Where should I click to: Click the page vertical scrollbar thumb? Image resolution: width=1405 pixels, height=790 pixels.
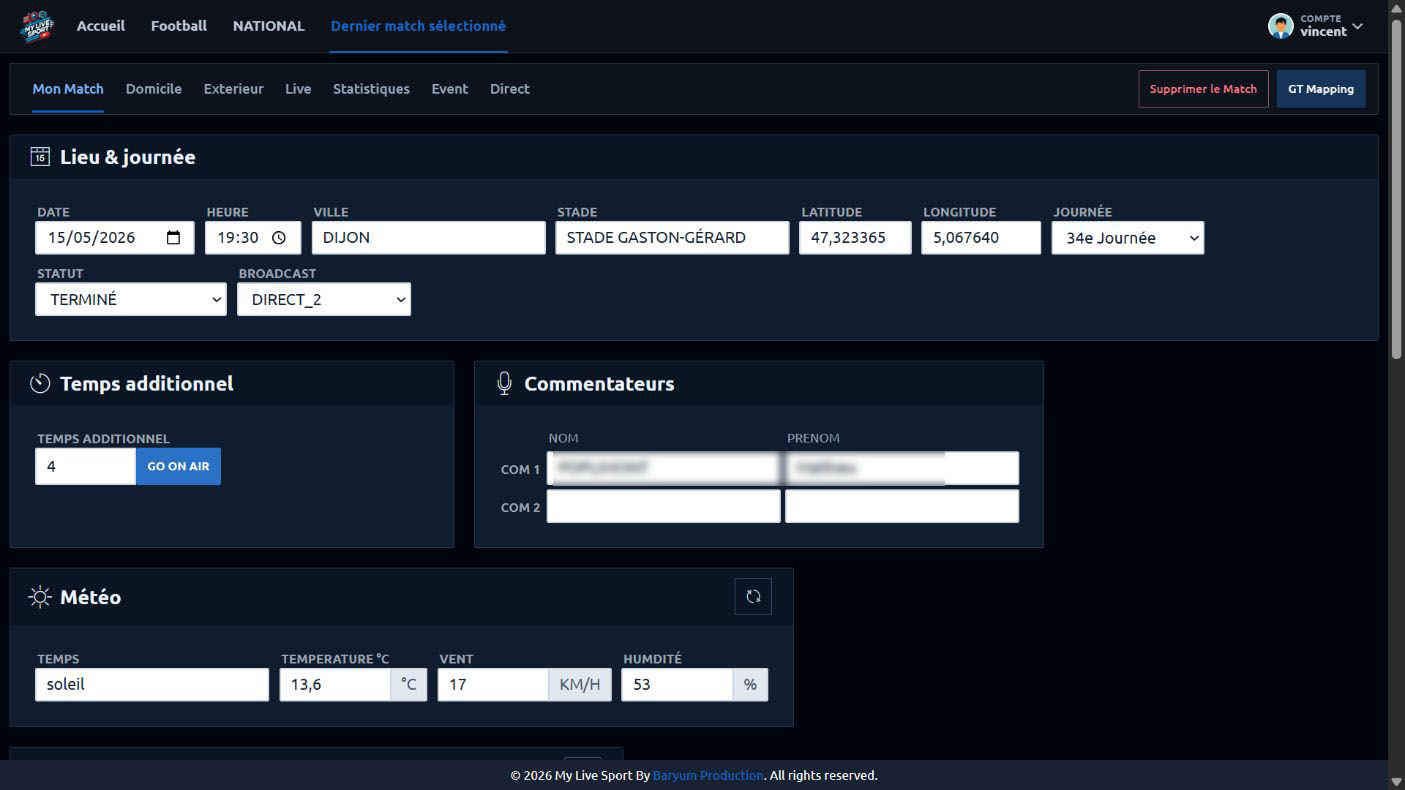pyautogui.click(x=1397, y=190)
